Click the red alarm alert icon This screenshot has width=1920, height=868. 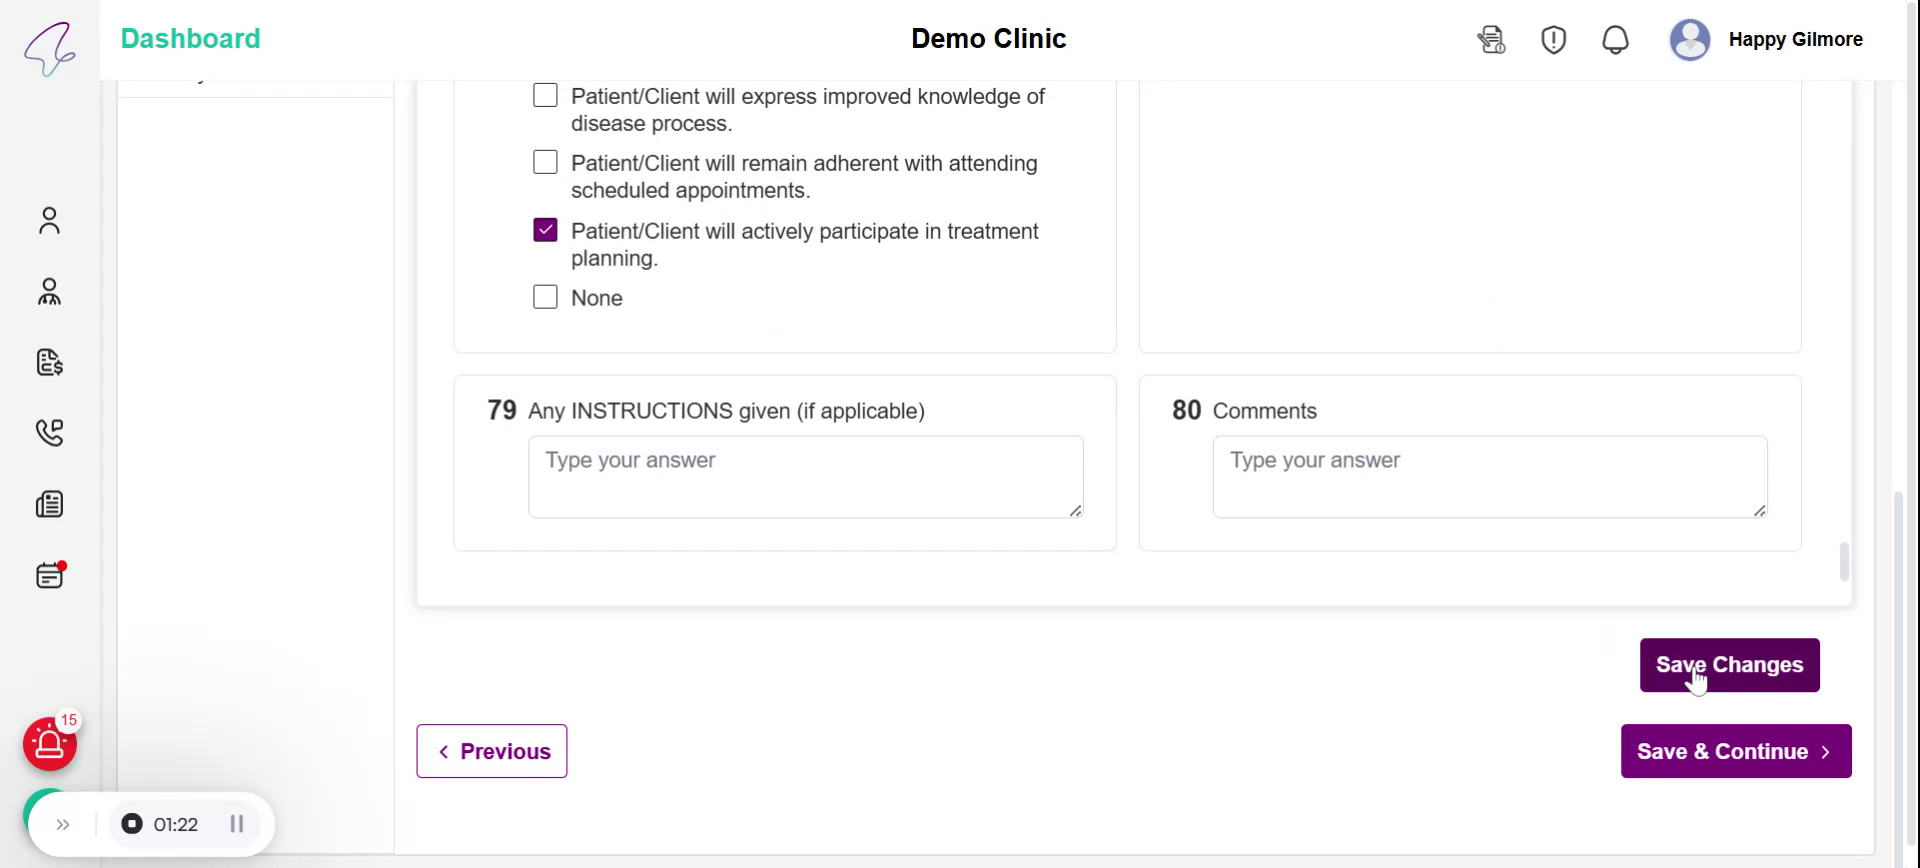coord(50,744)
